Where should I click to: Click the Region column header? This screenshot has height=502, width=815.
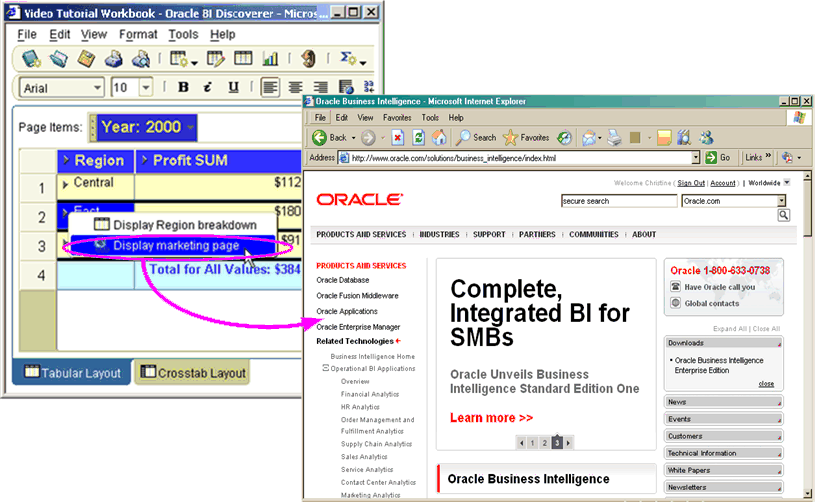point(96,161)
